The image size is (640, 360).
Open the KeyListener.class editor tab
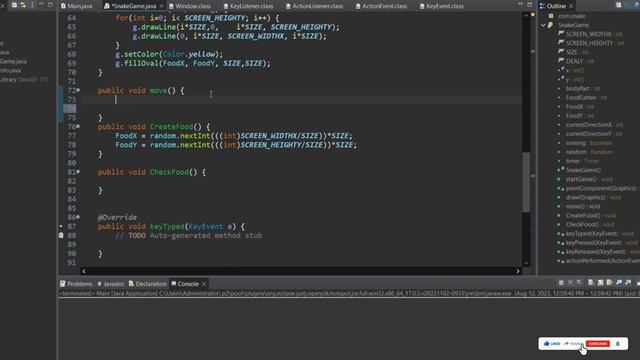point(248,6)
